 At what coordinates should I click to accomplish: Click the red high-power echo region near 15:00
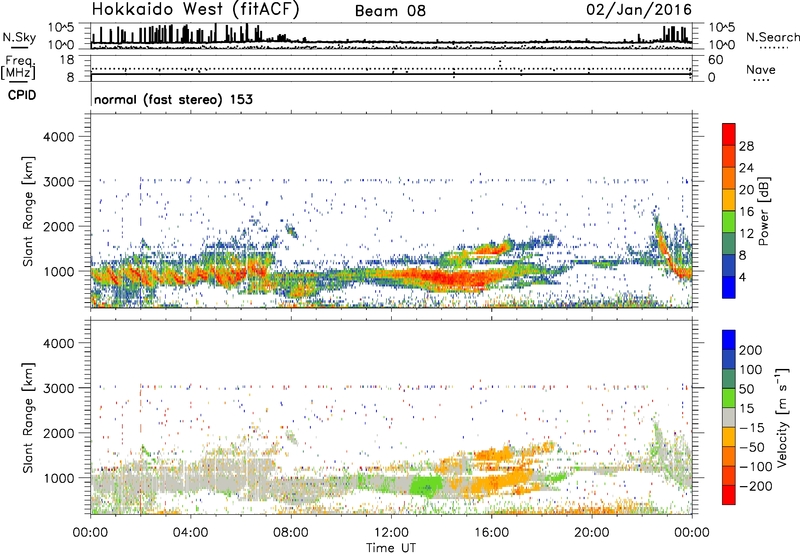click(x=454, y=280)
